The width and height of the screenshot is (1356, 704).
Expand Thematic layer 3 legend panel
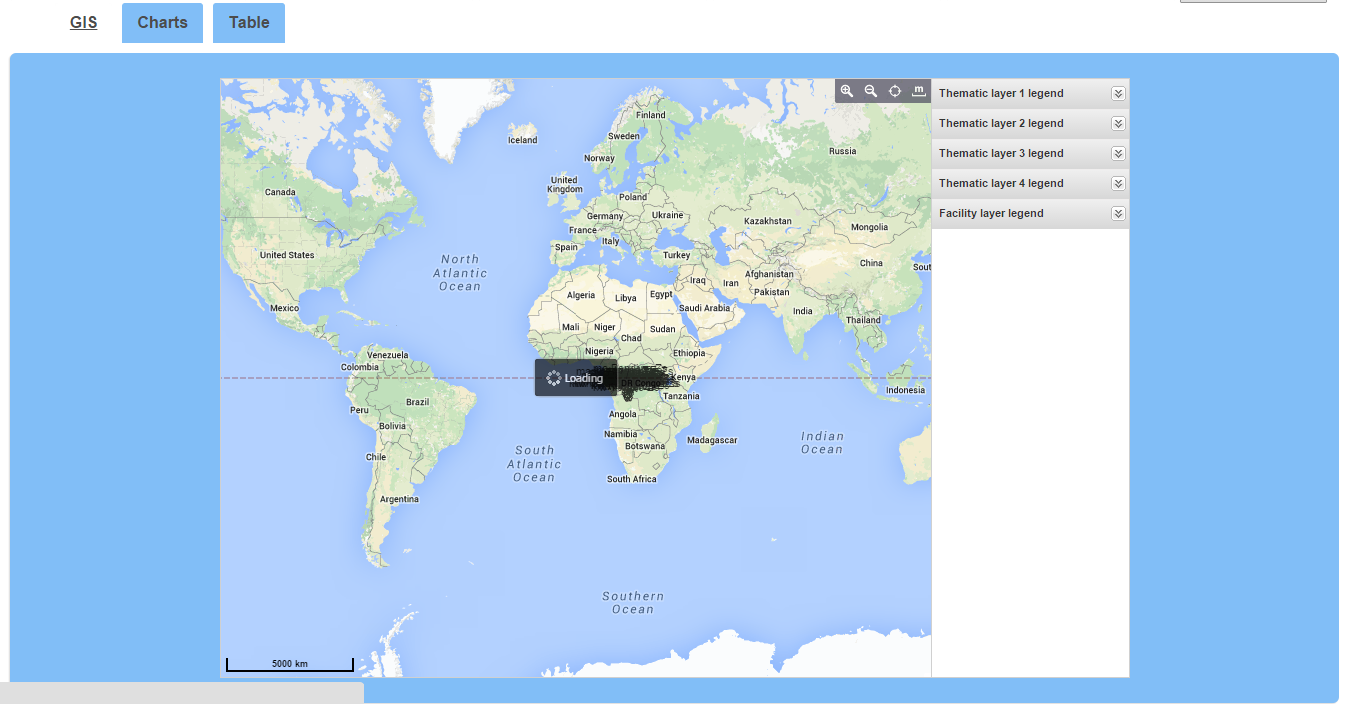pyautogui.click(x=1118, y=153)
